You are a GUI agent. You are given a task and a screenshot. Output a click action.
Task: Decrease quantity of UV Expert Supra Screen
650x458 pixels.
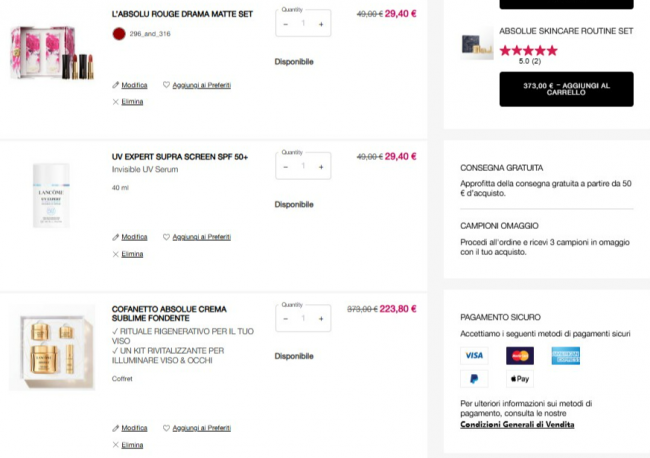285,167
